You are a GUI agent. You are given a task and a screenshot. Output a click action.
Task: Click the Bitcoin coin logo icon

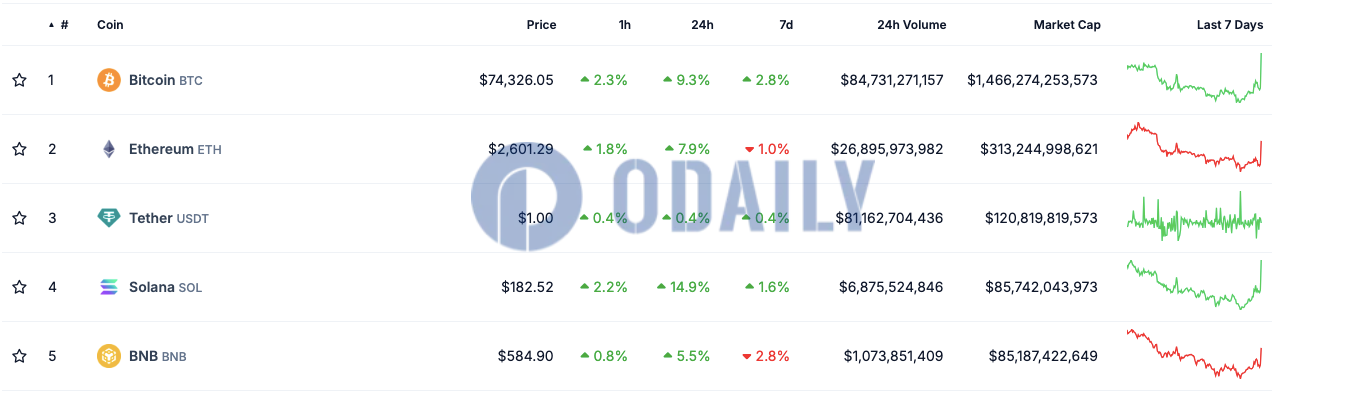[109, 80]
